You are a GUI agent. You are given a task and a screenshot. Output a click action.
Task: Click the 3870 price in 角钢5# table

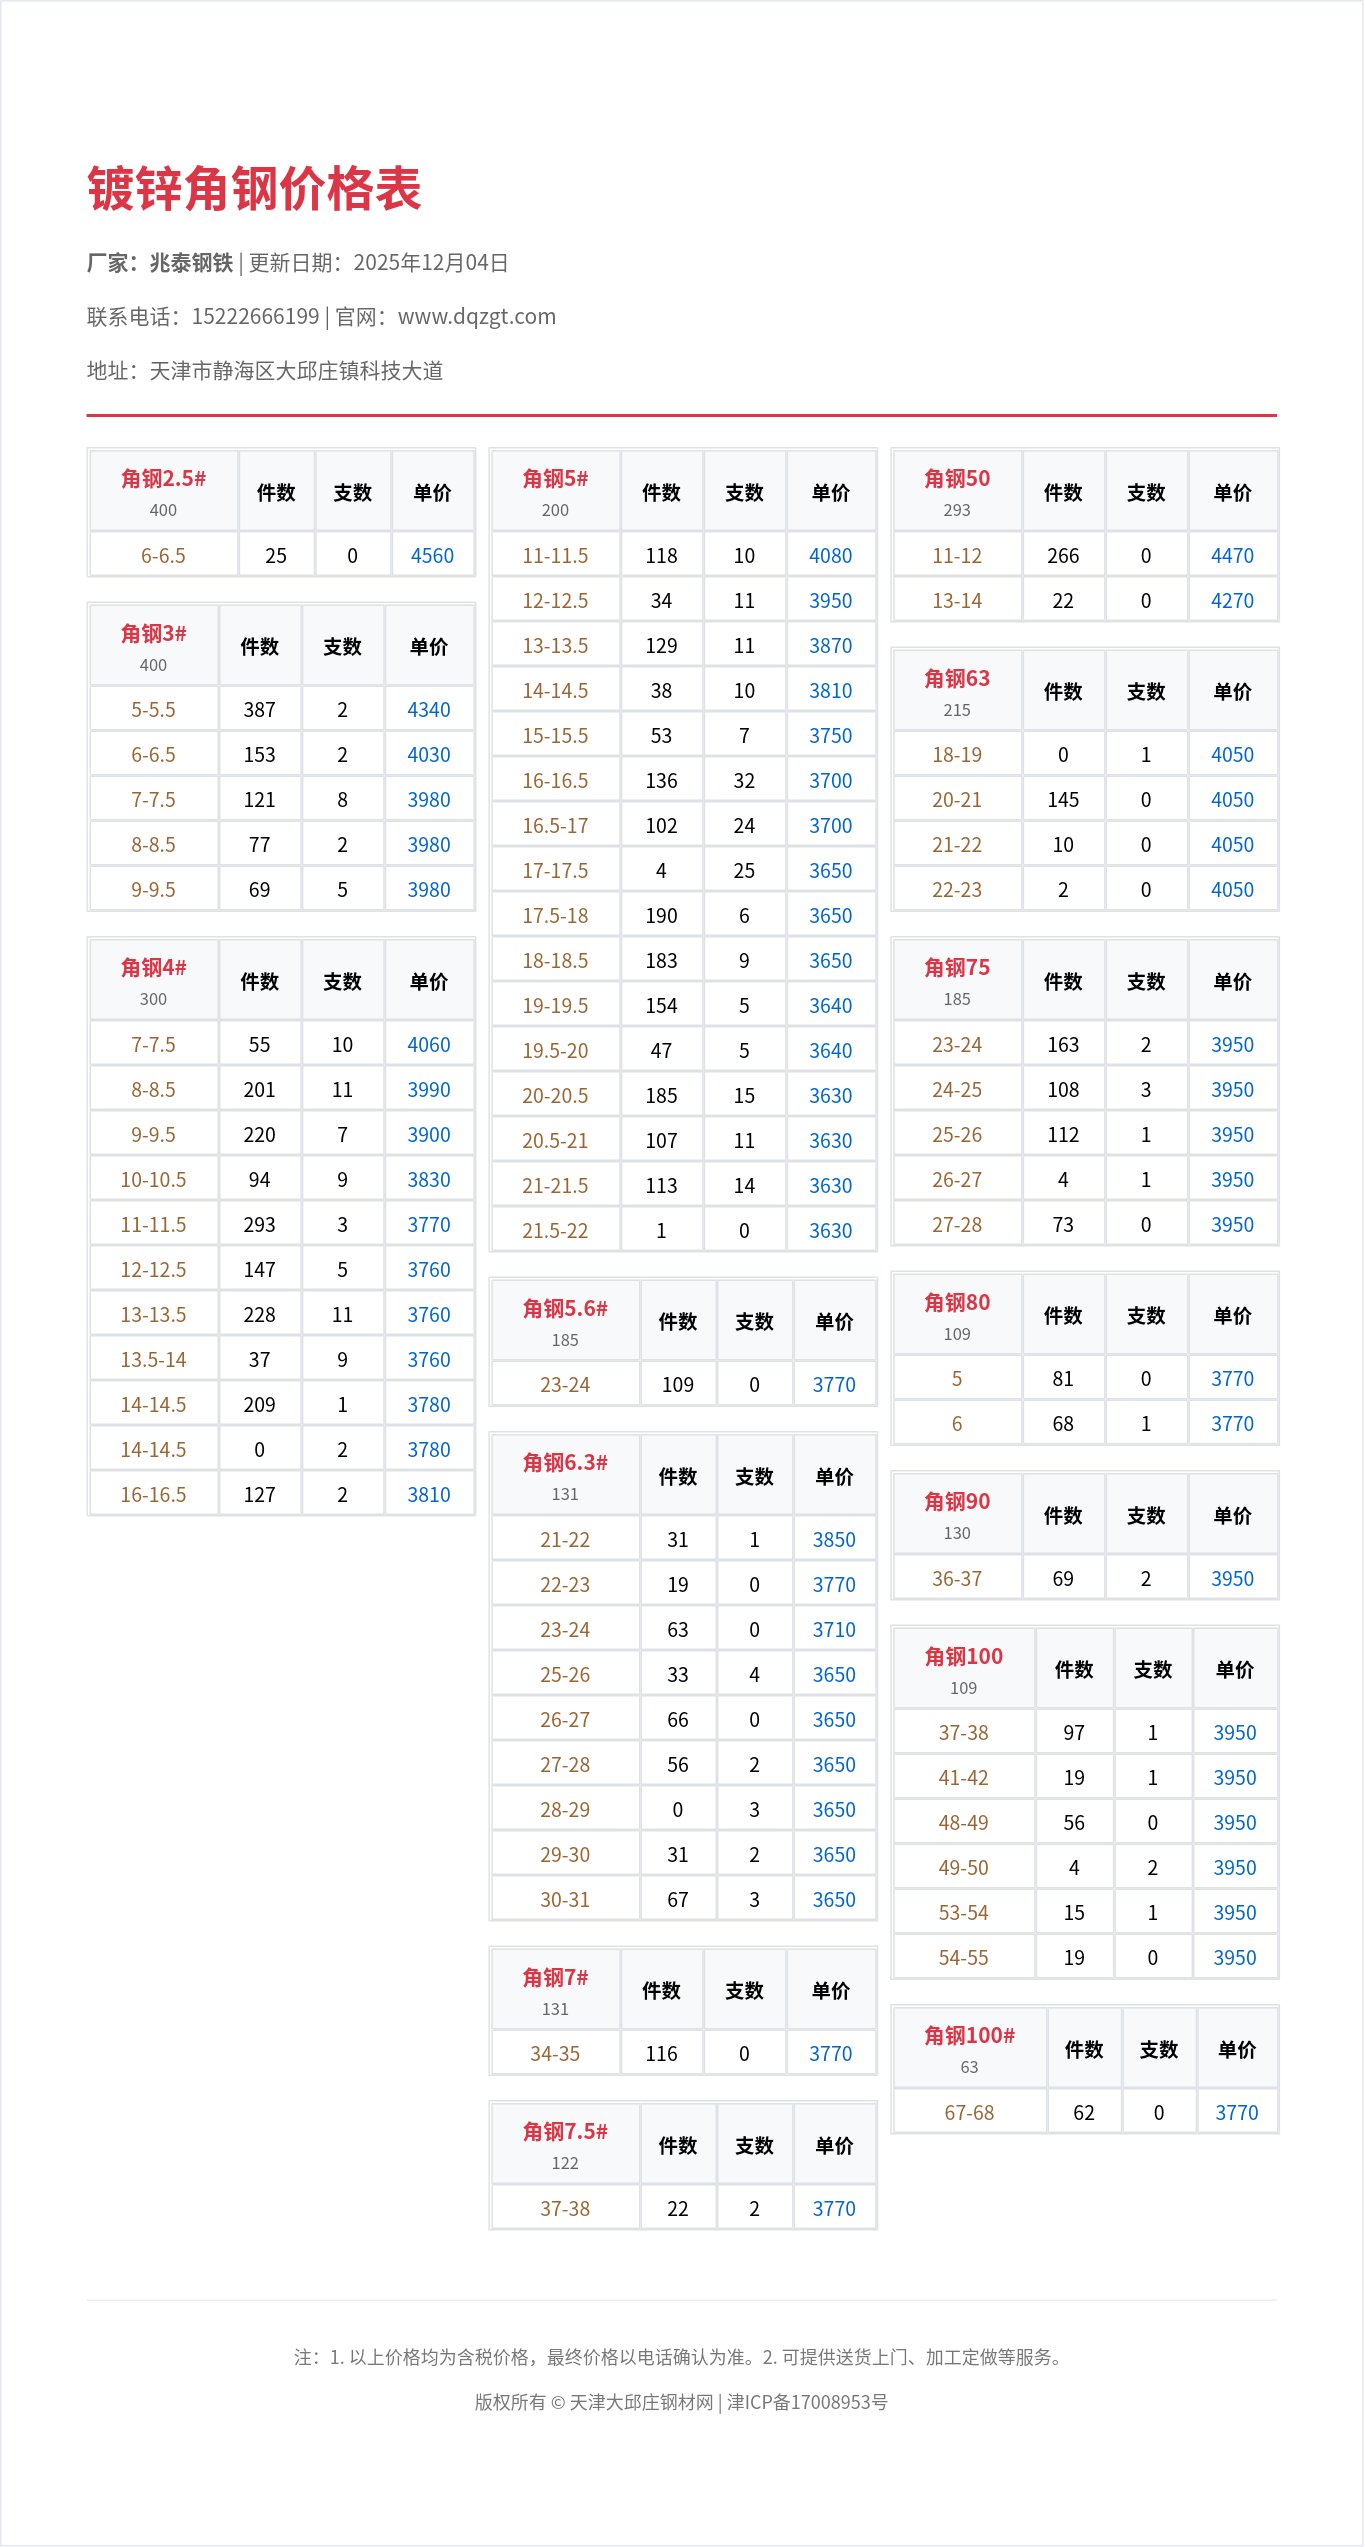tap(830, 646)
